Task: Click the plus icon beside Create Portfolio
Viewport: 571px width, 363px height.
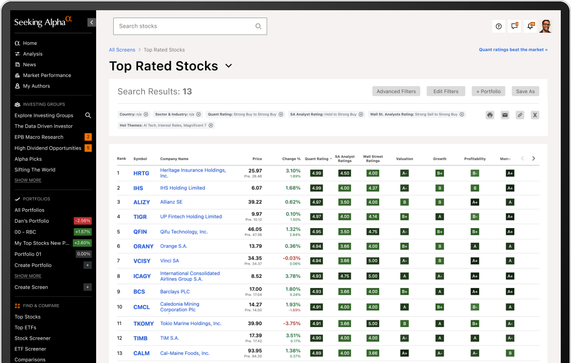Action: [x=87, y=265]
